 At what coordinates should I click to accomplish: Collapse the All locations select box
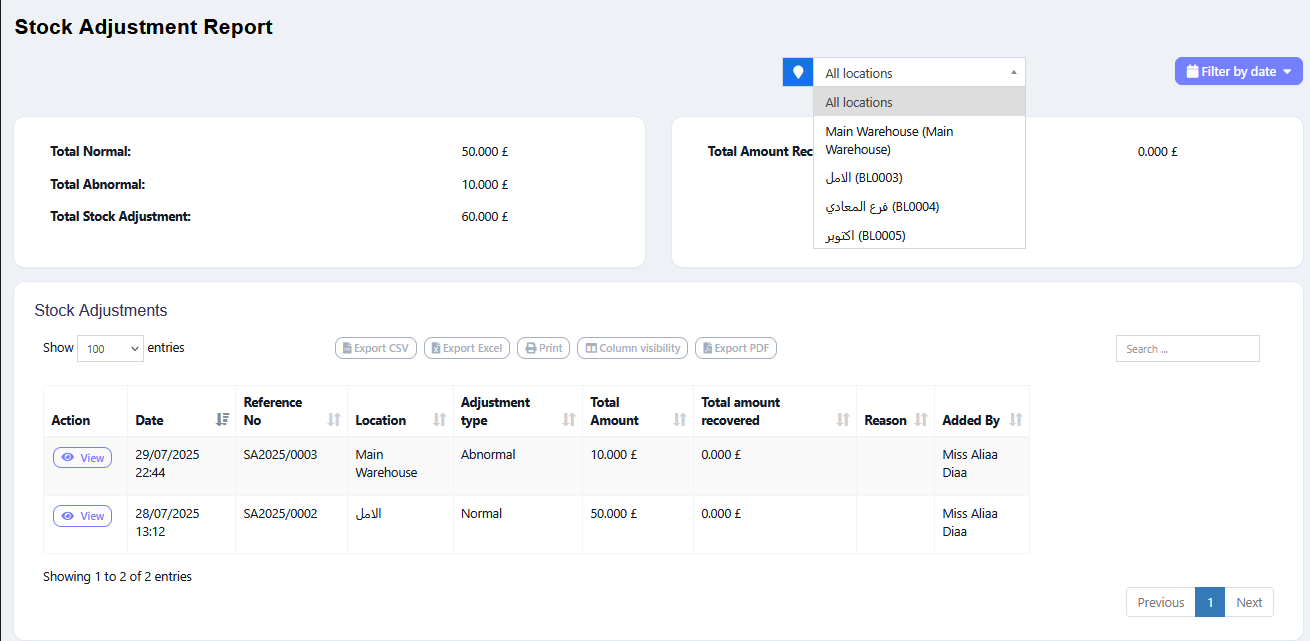point(918,72)
